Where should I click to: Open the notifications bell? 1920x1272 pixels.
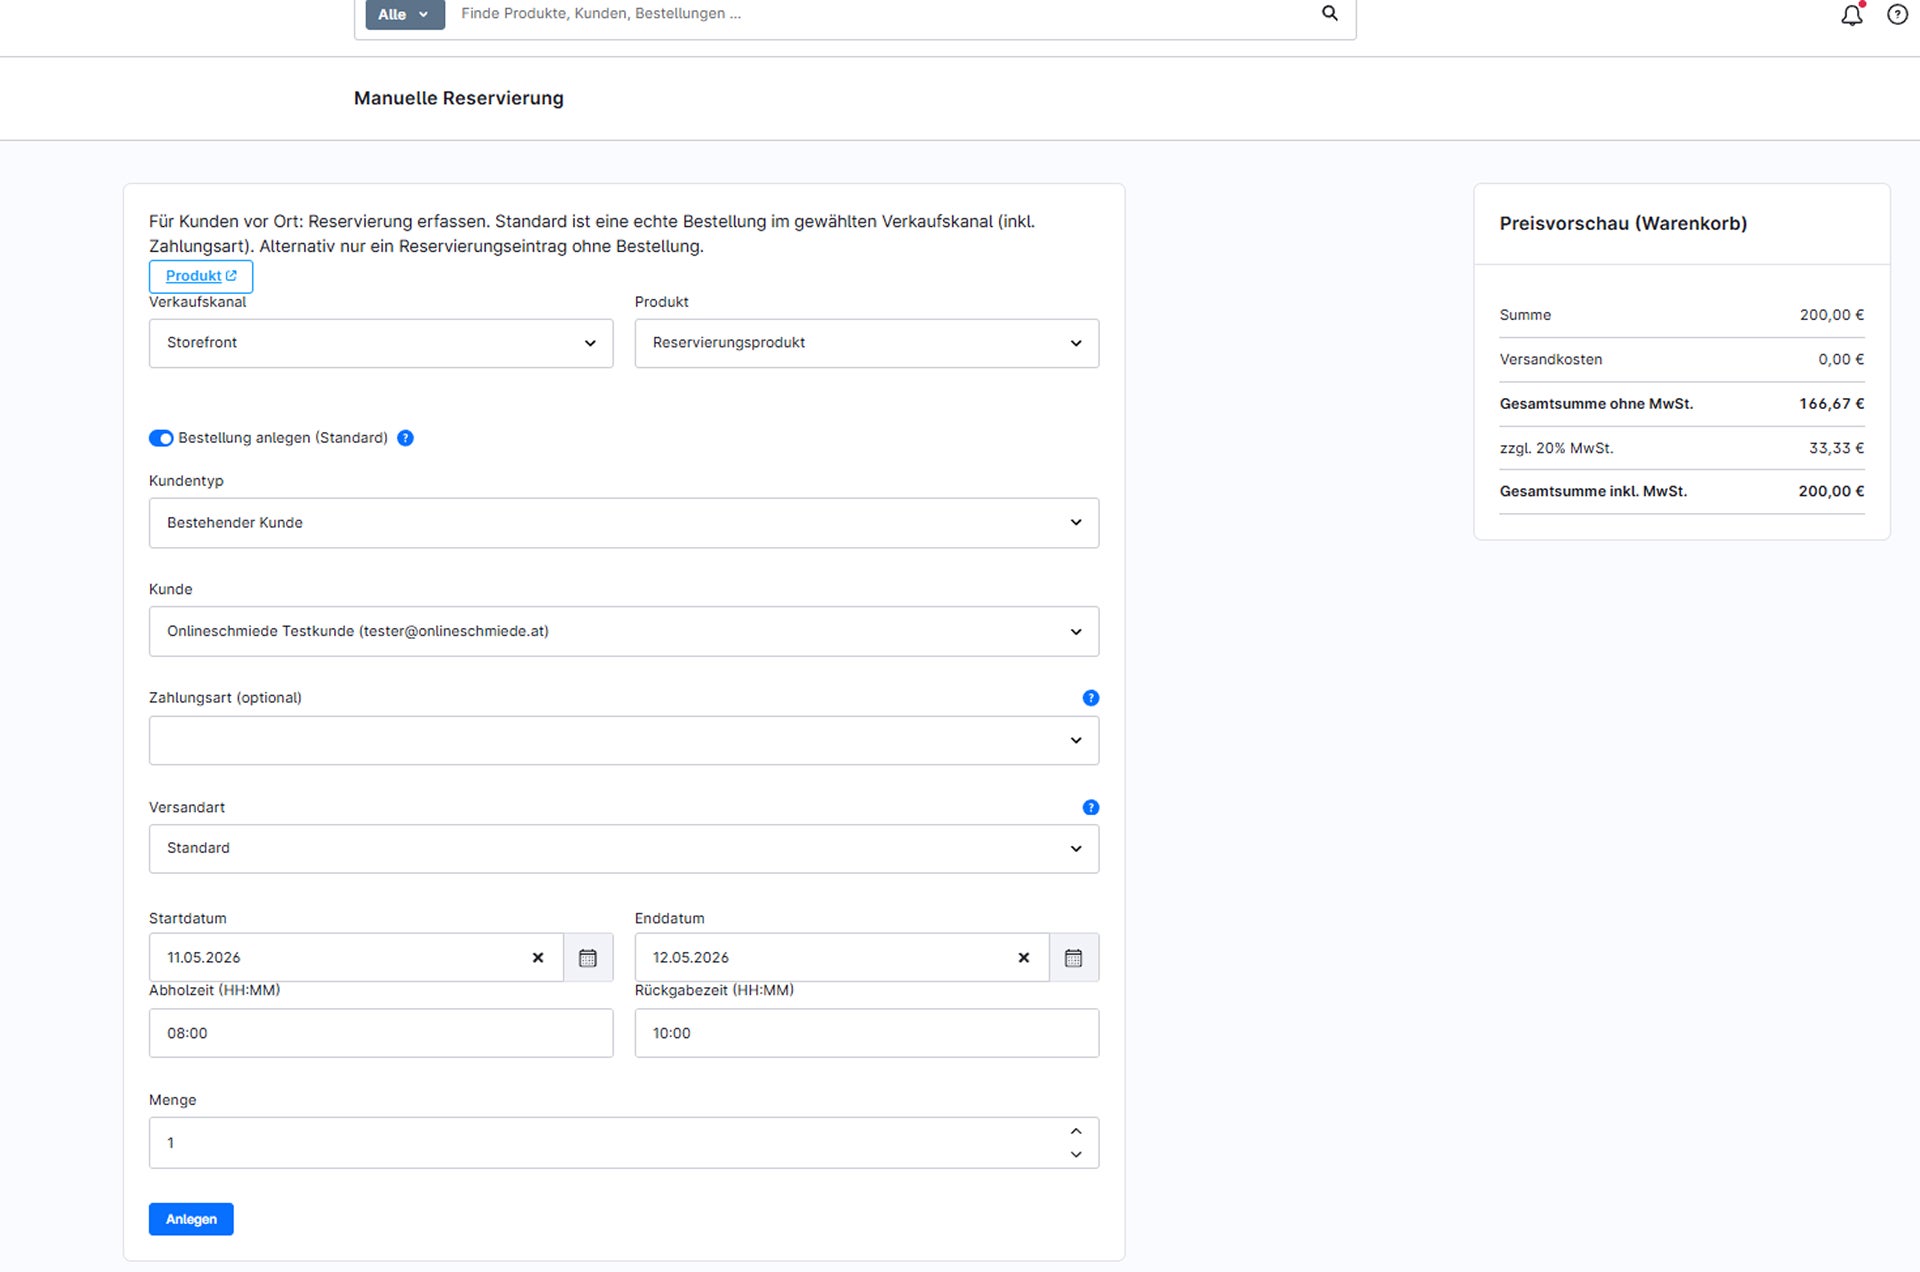(x=1852, y=15)
